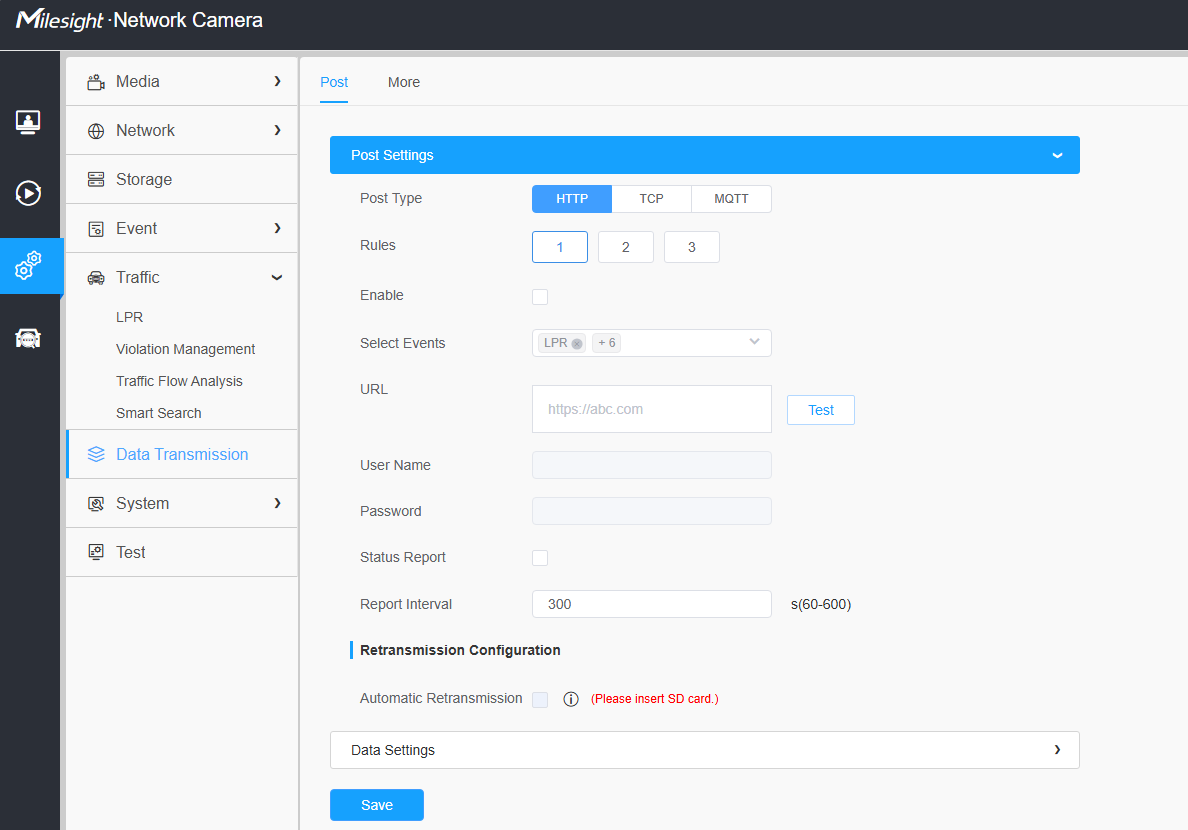The height and width of the screenshot is (830, 1188).
Task: Switch to the More tab
Action: 404,83
